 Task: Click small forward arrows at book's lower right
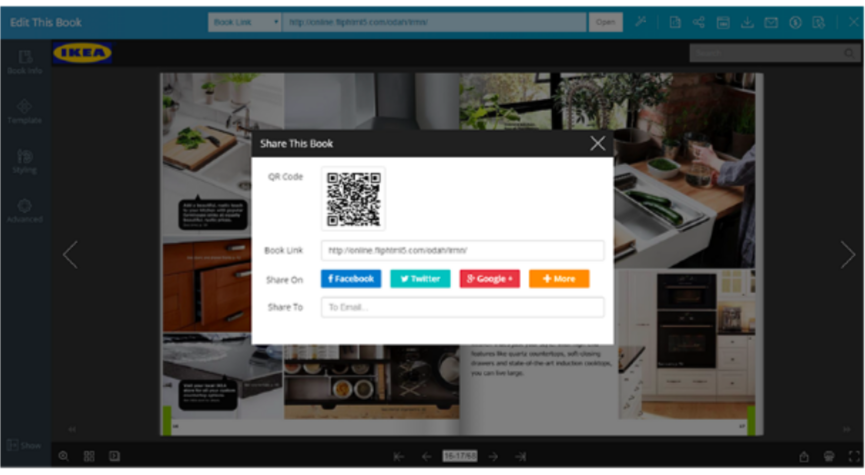(847, 429)
